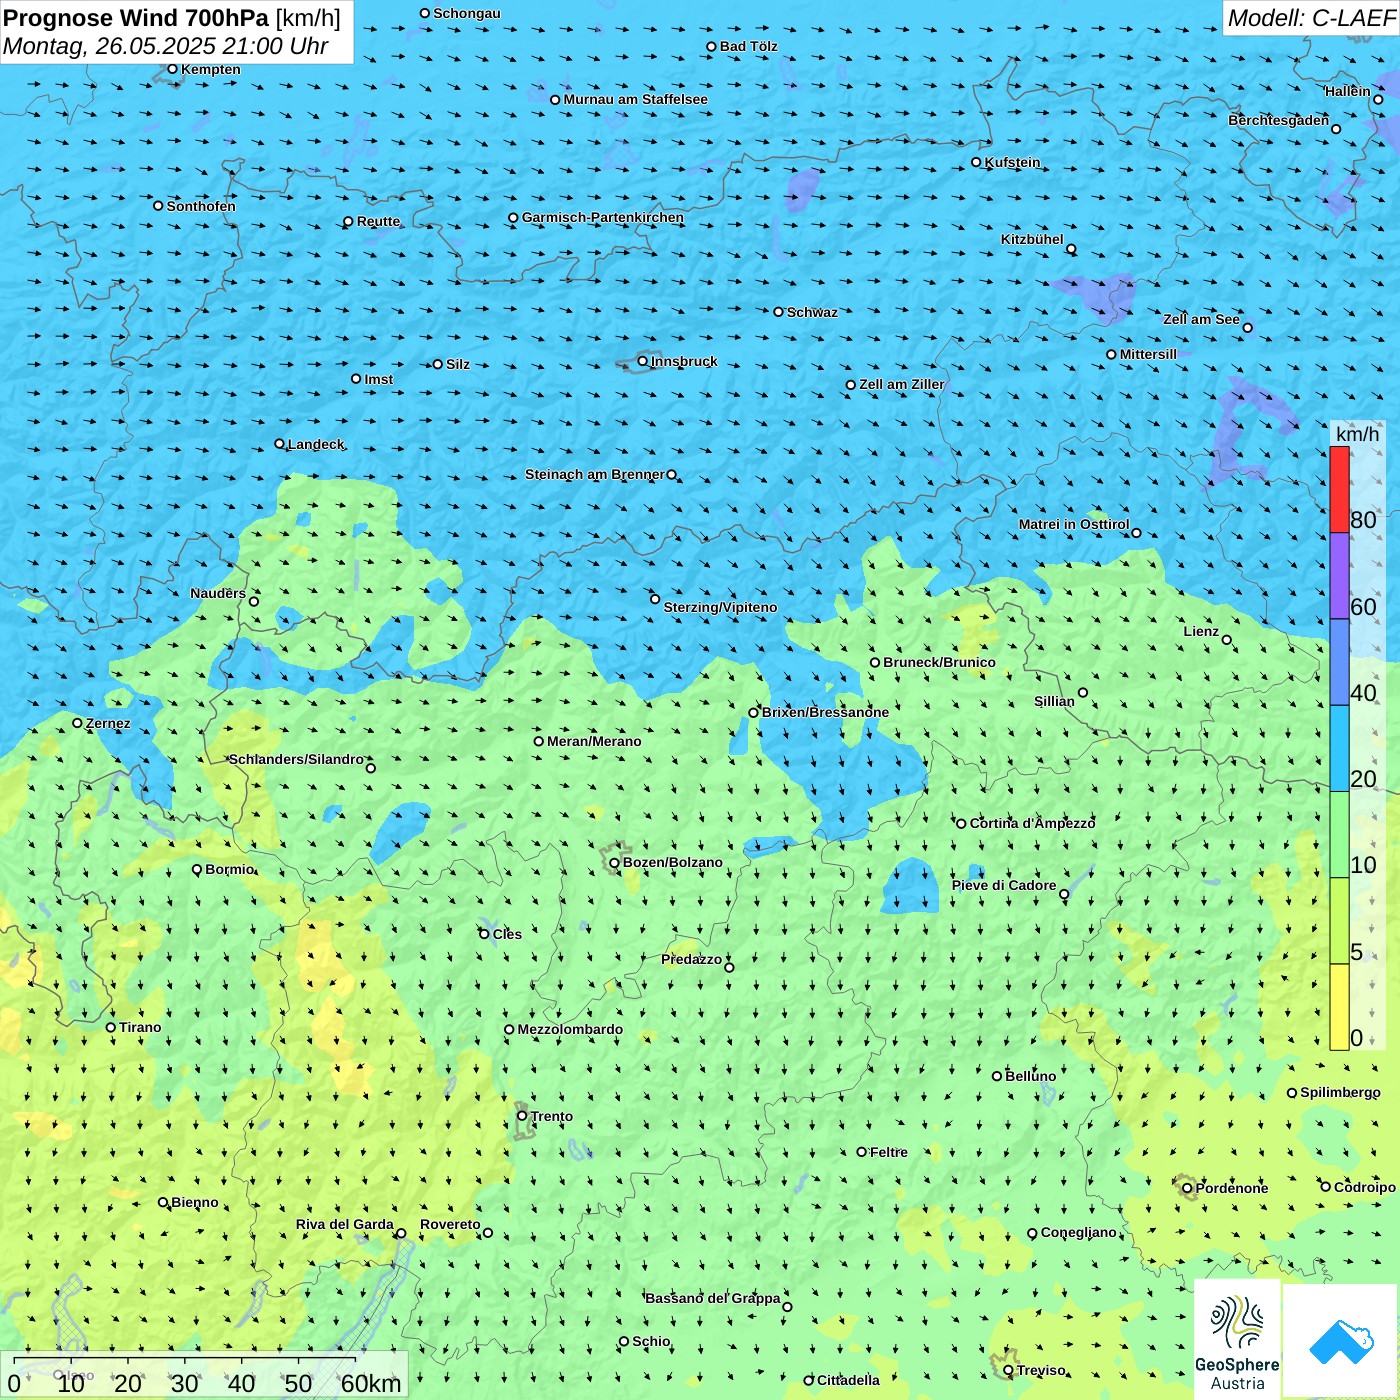Image resolution: width=1400 pixels, height=1400 pixels.
Task: Select the Bozen/Bolzano city marker
Action: [614, 862]
